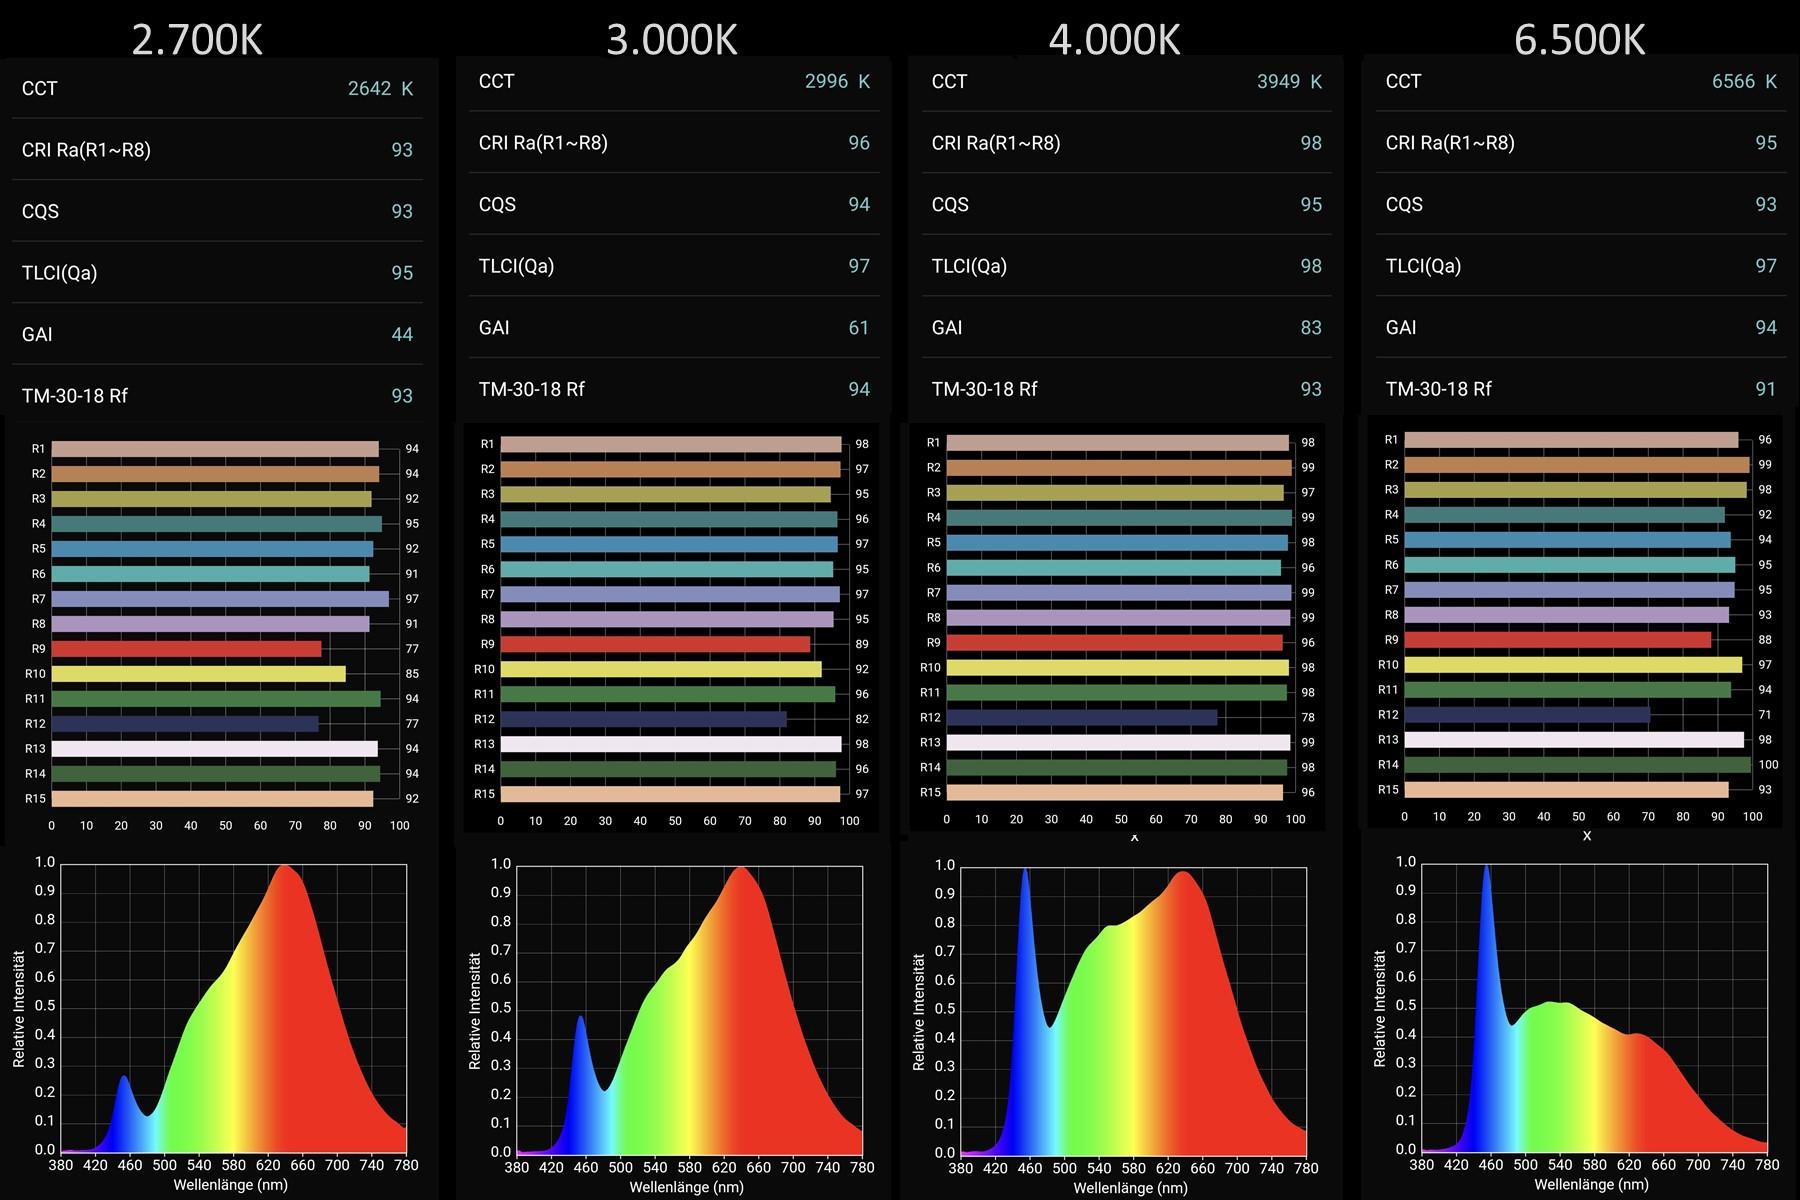Select the white R13 bar in 4.000K chart
The image size is (1800, 1200).
1117,743
